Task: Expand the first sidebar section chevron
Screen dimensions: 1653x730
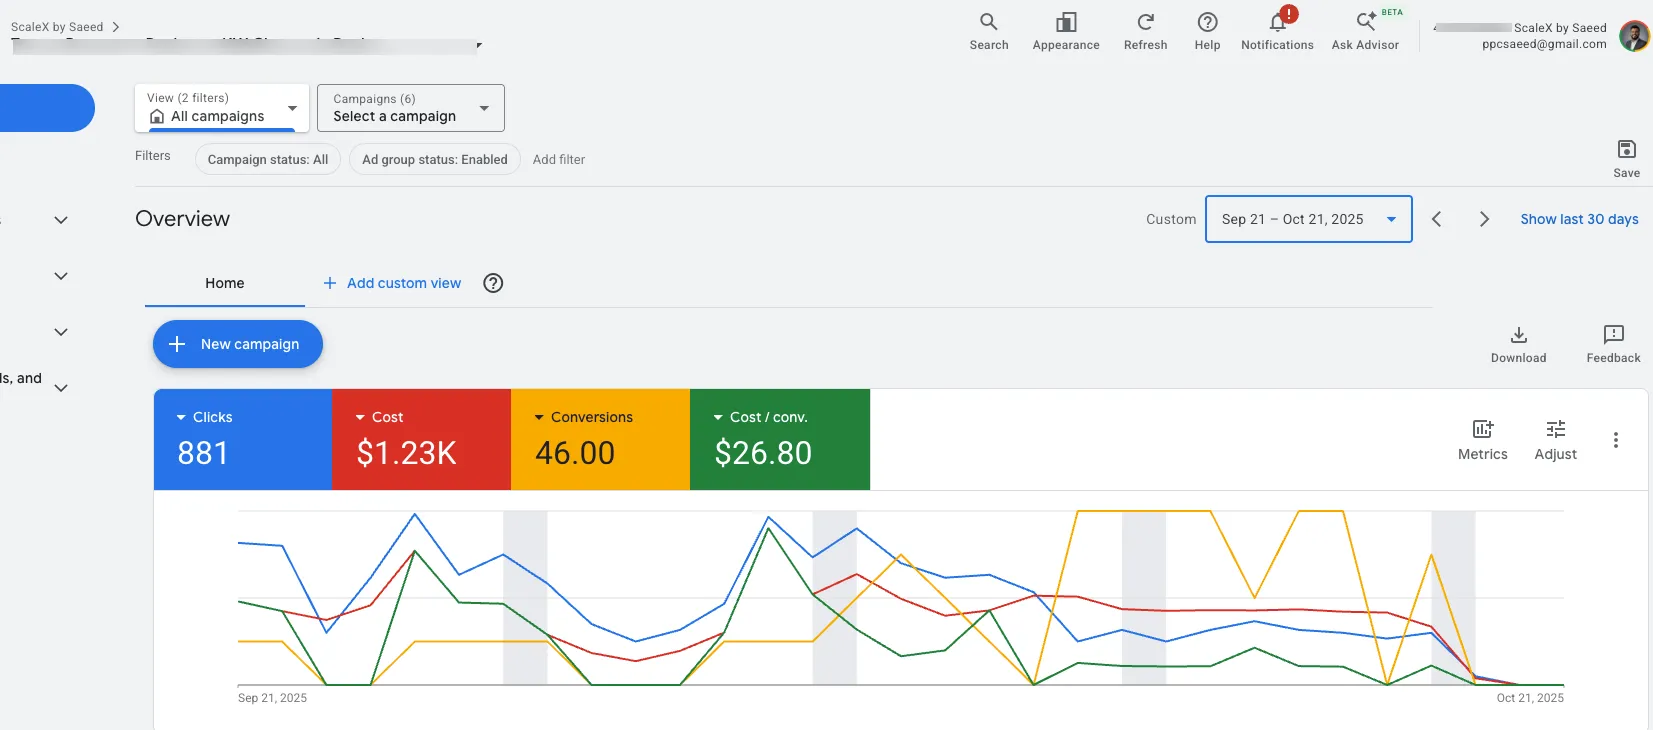Action: point(61,220)
